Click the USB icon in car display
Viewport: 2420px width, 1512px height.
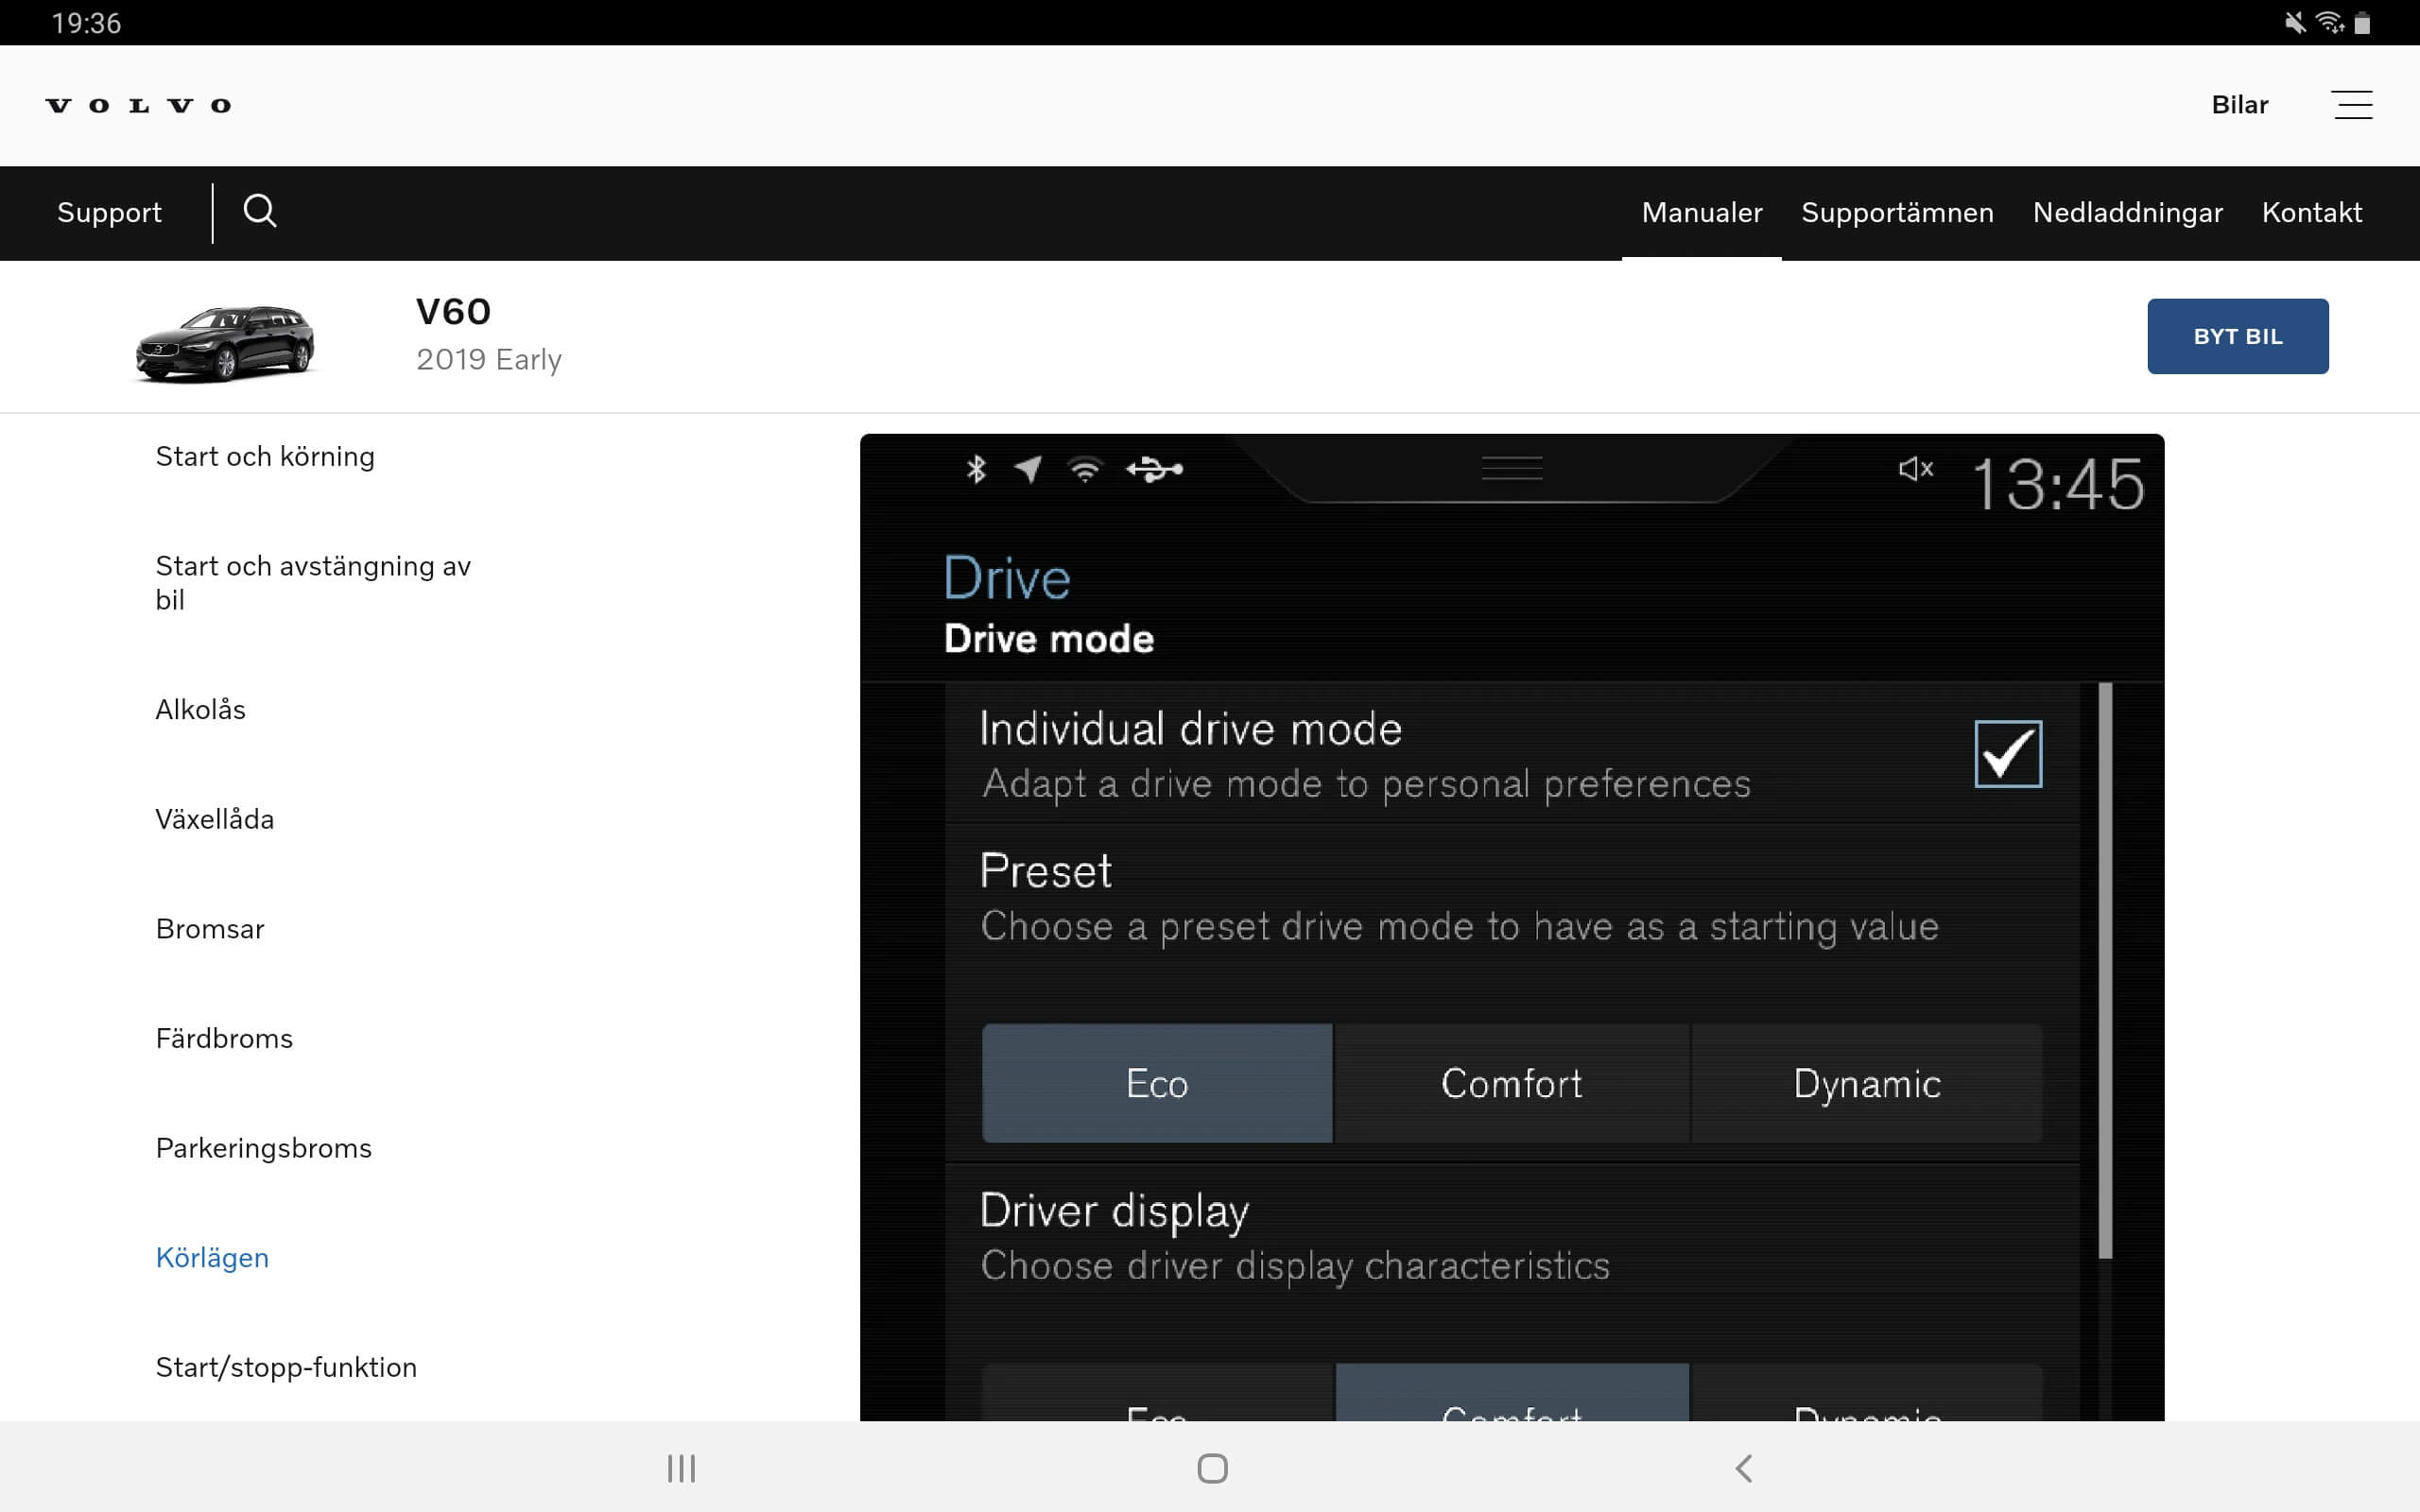tap(1154, 468)
